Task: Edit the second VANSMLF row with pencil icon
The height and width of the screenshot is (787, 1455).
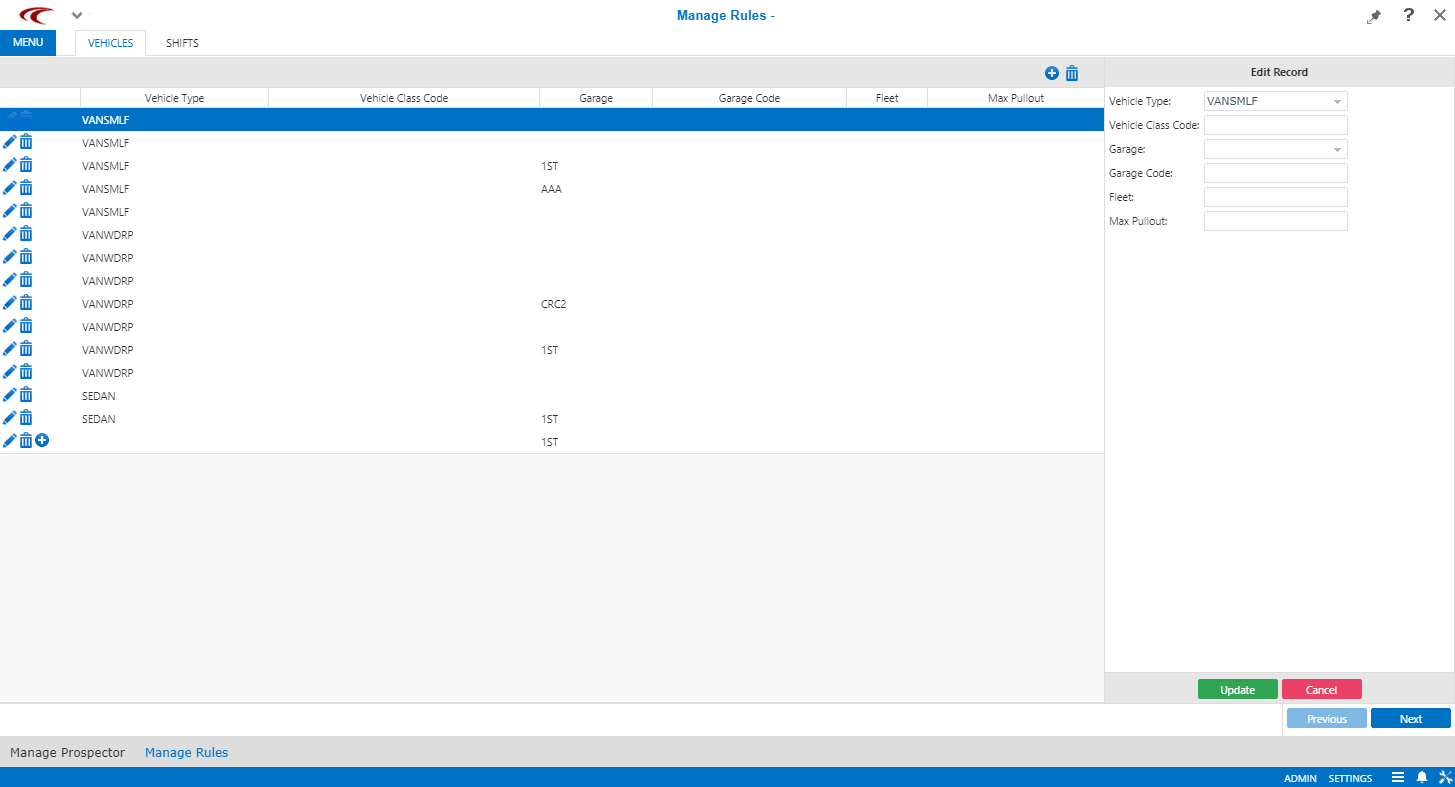Action: click(x=9, y=142)
